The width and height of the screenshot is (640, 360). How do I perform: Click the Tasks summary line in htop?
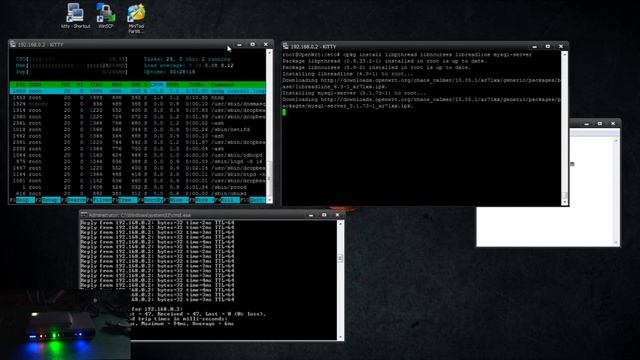(x=187, y=59)
